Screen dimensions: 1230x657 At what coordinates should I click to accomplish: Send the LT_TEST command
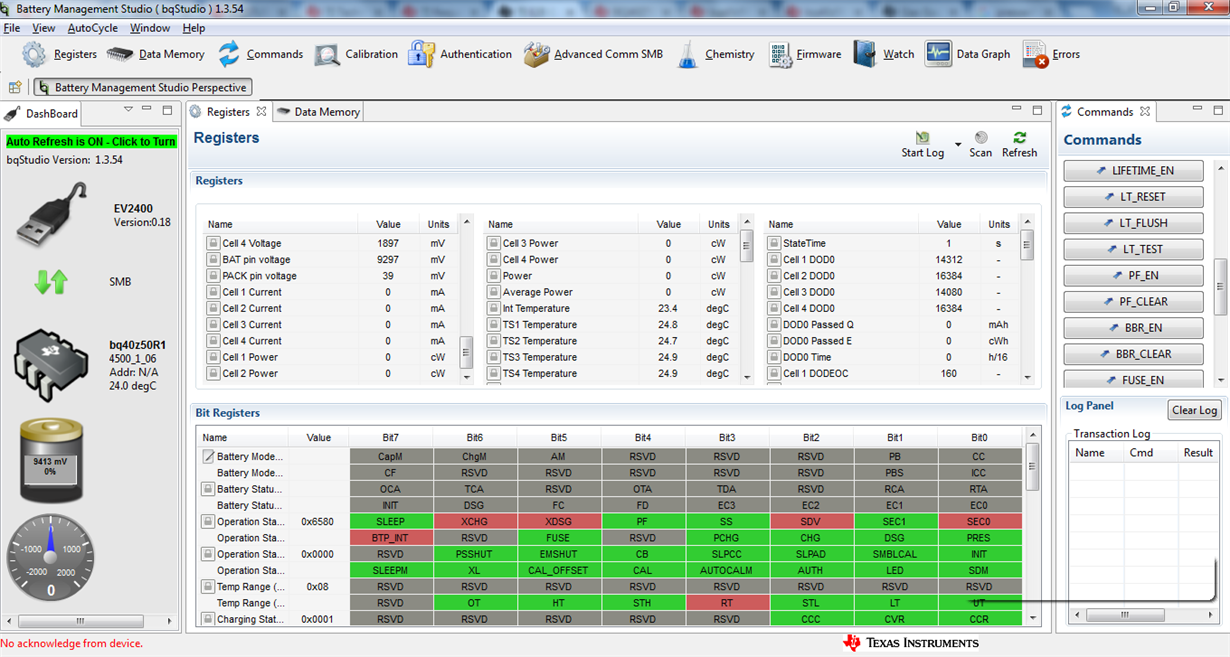(x=1133, y=249)
